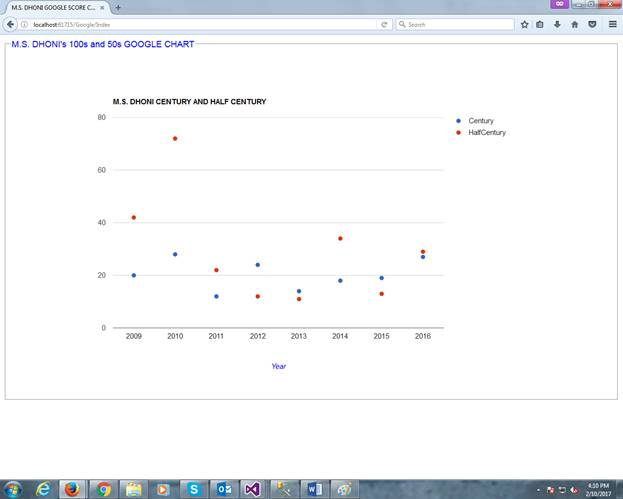The image size is (623, 499).
Task: Click the 2010 Century blue point
Action: pyautogui.click(x=175, y=254)
